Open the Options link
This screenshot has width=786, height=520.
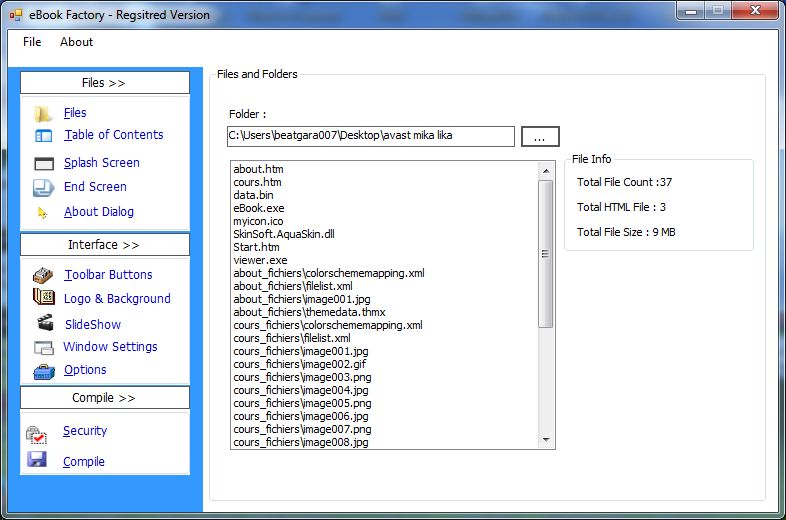pos(85,370)
